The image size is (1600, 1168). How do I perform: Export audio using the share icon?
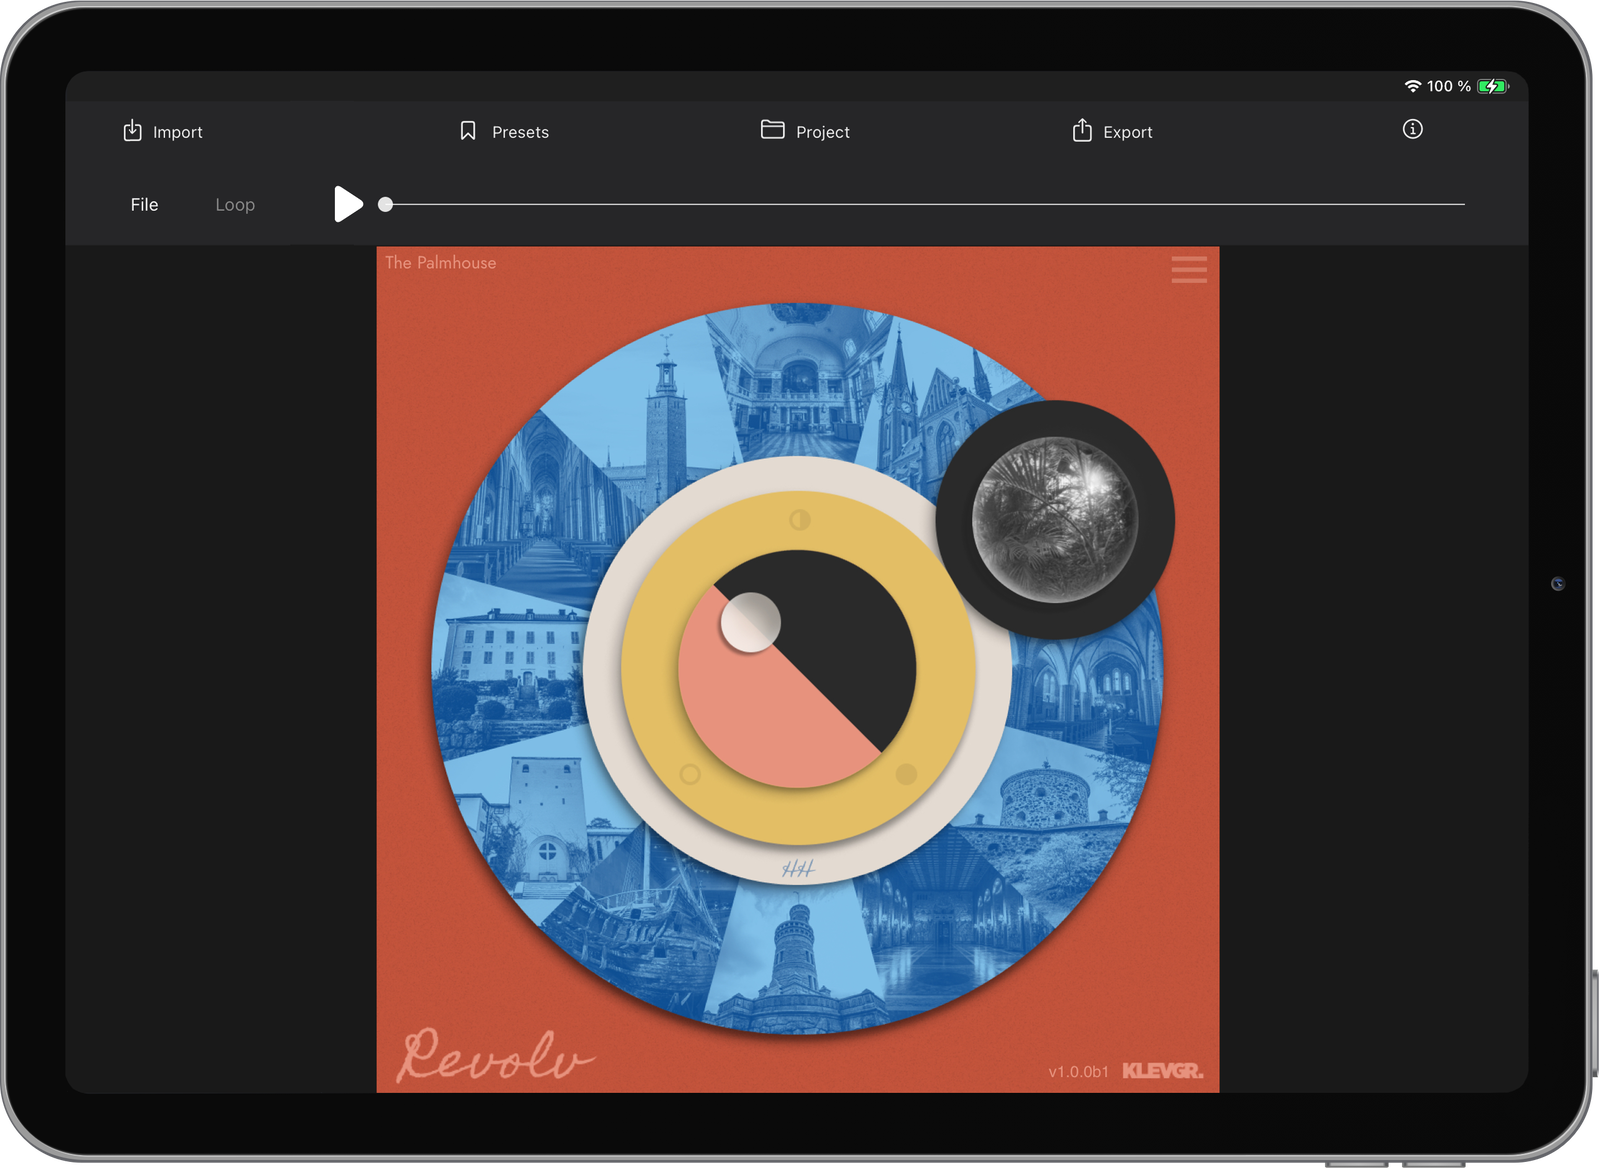pos(1082,131)
